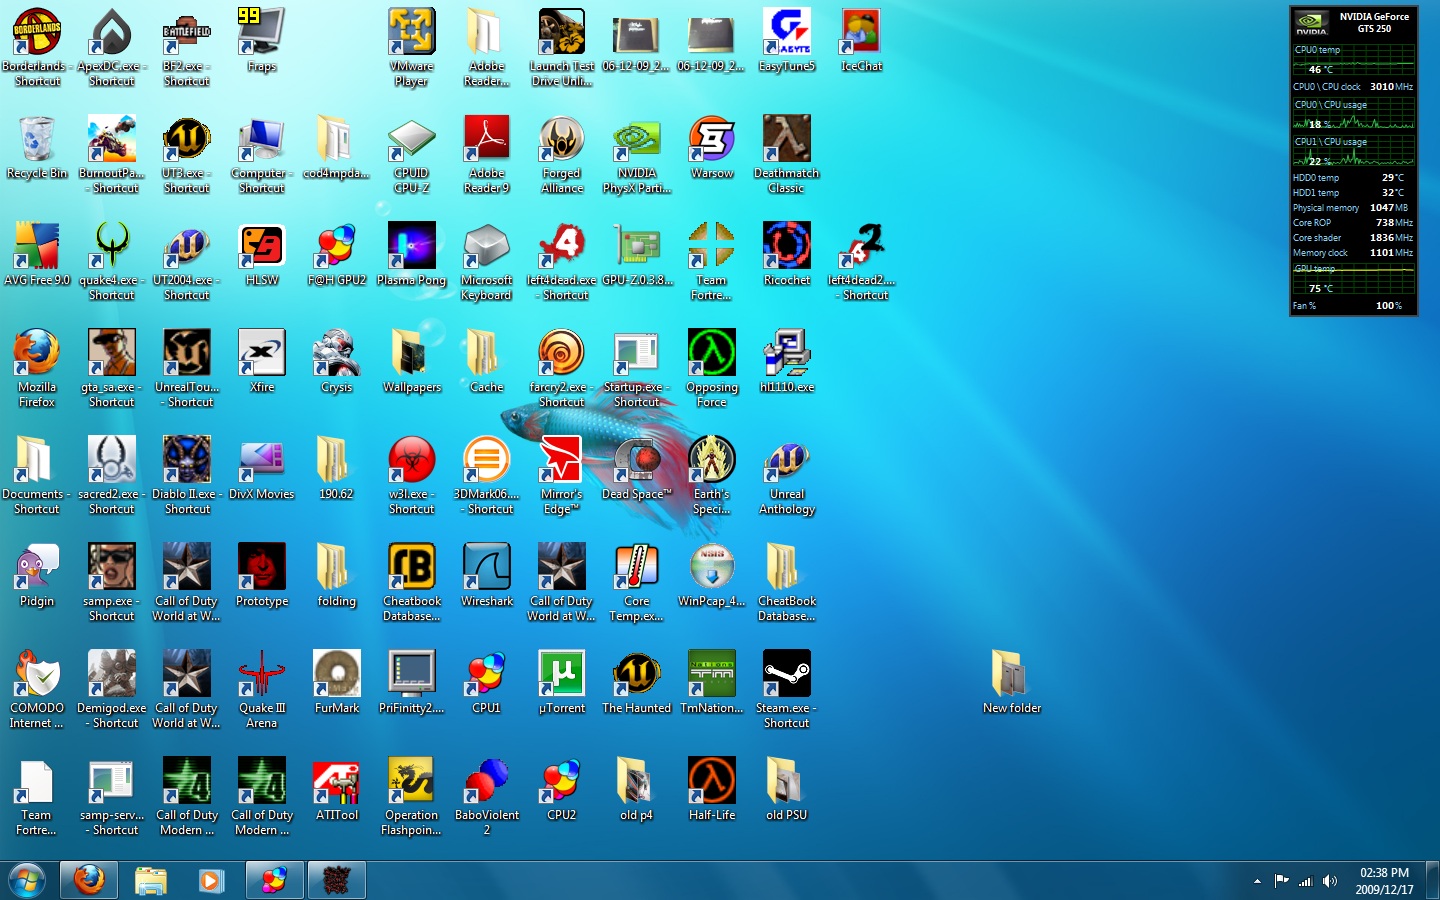Select the Plasma Pong icon

click(412, 246)
